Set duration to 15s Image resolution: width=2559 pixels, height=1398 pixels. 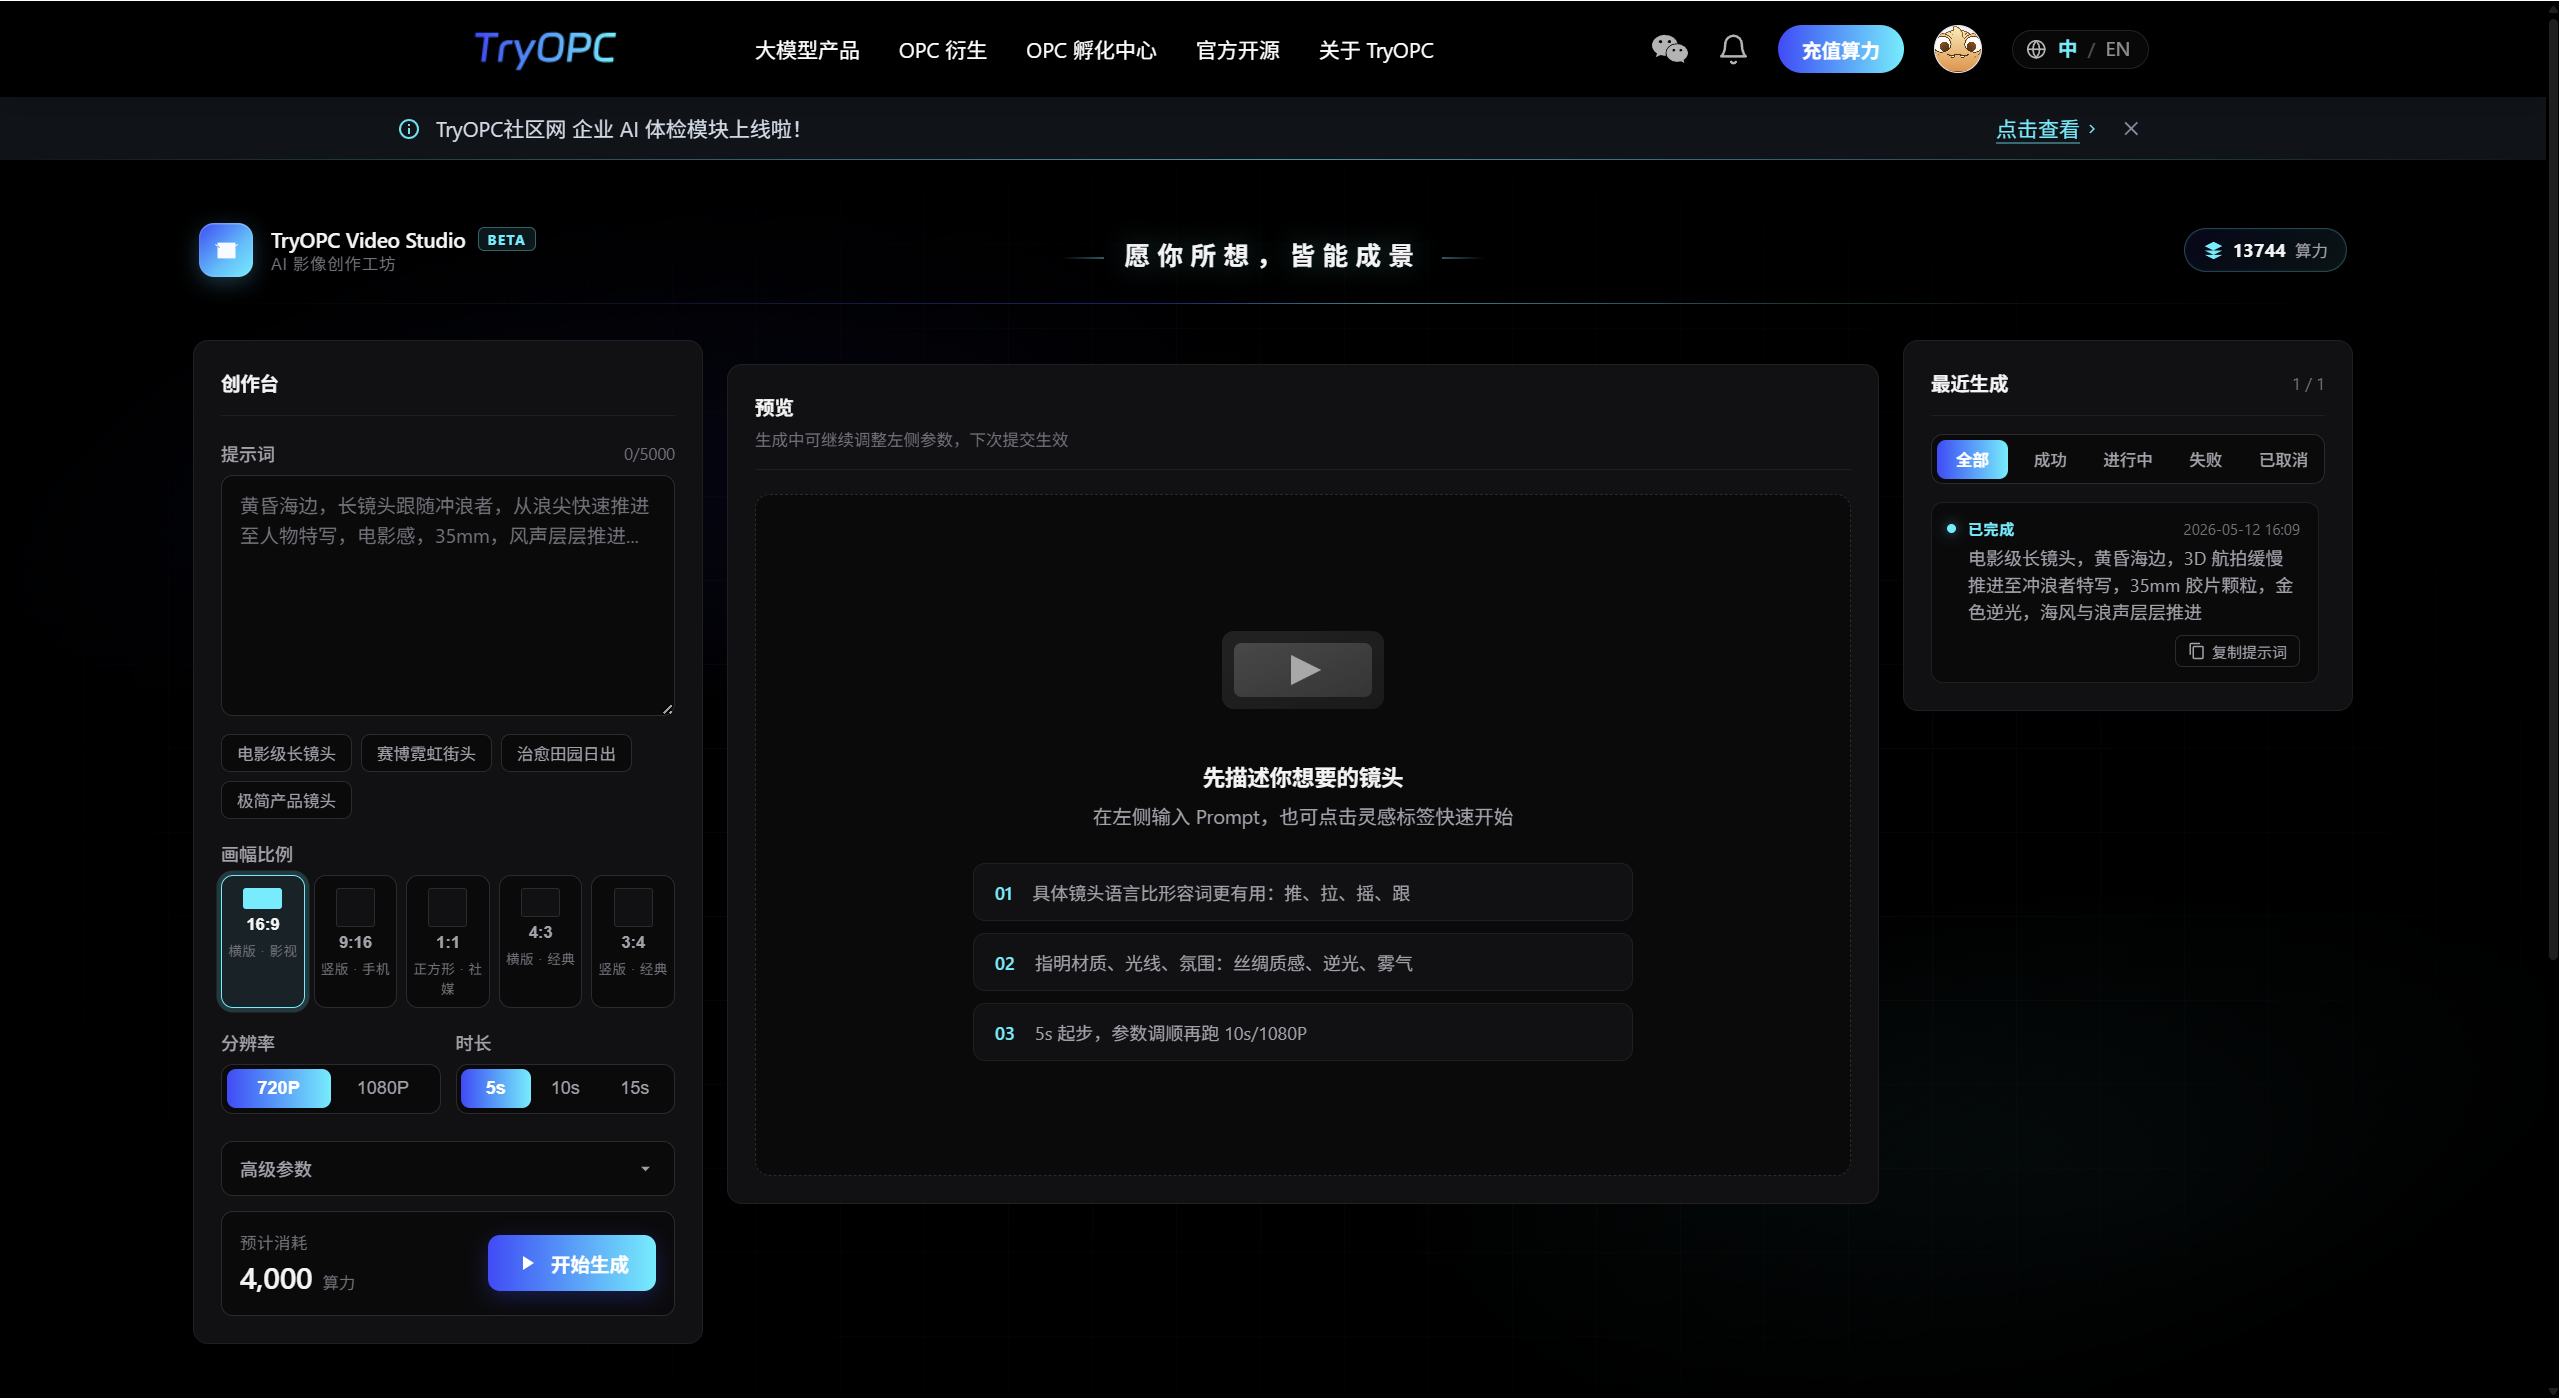click(634, 1087)
